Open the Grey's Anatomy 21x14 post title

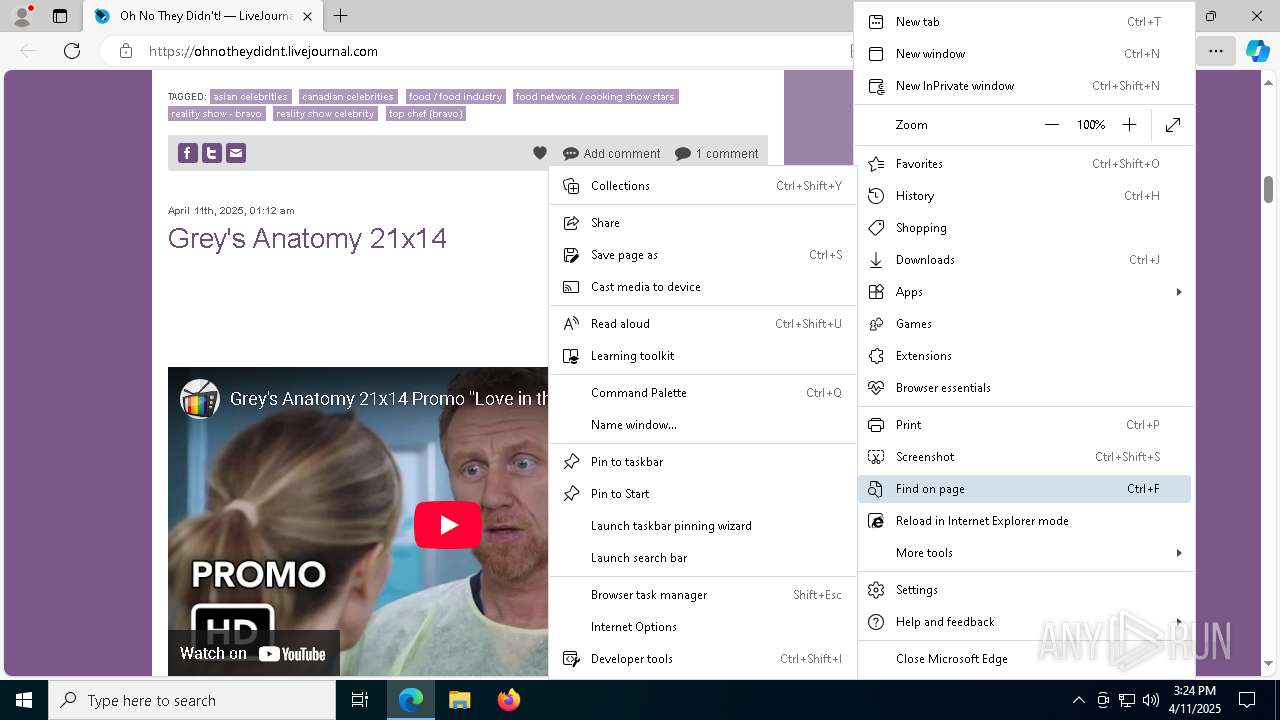click(x=307, y=238)
